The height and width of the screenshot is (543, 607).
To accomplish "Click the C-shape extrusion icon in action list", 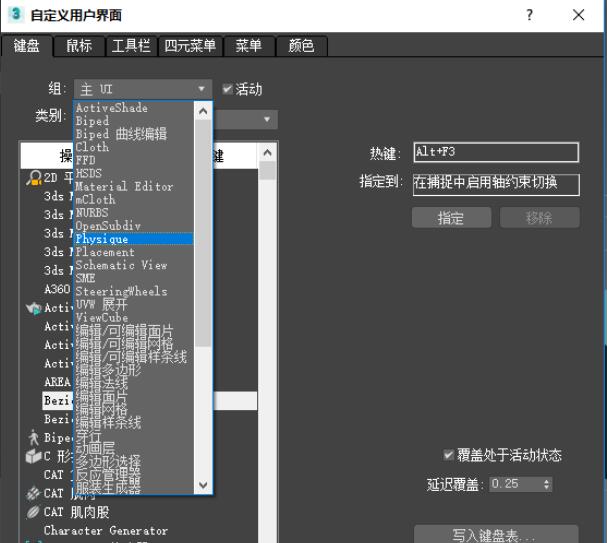I will tap(34, 456).
